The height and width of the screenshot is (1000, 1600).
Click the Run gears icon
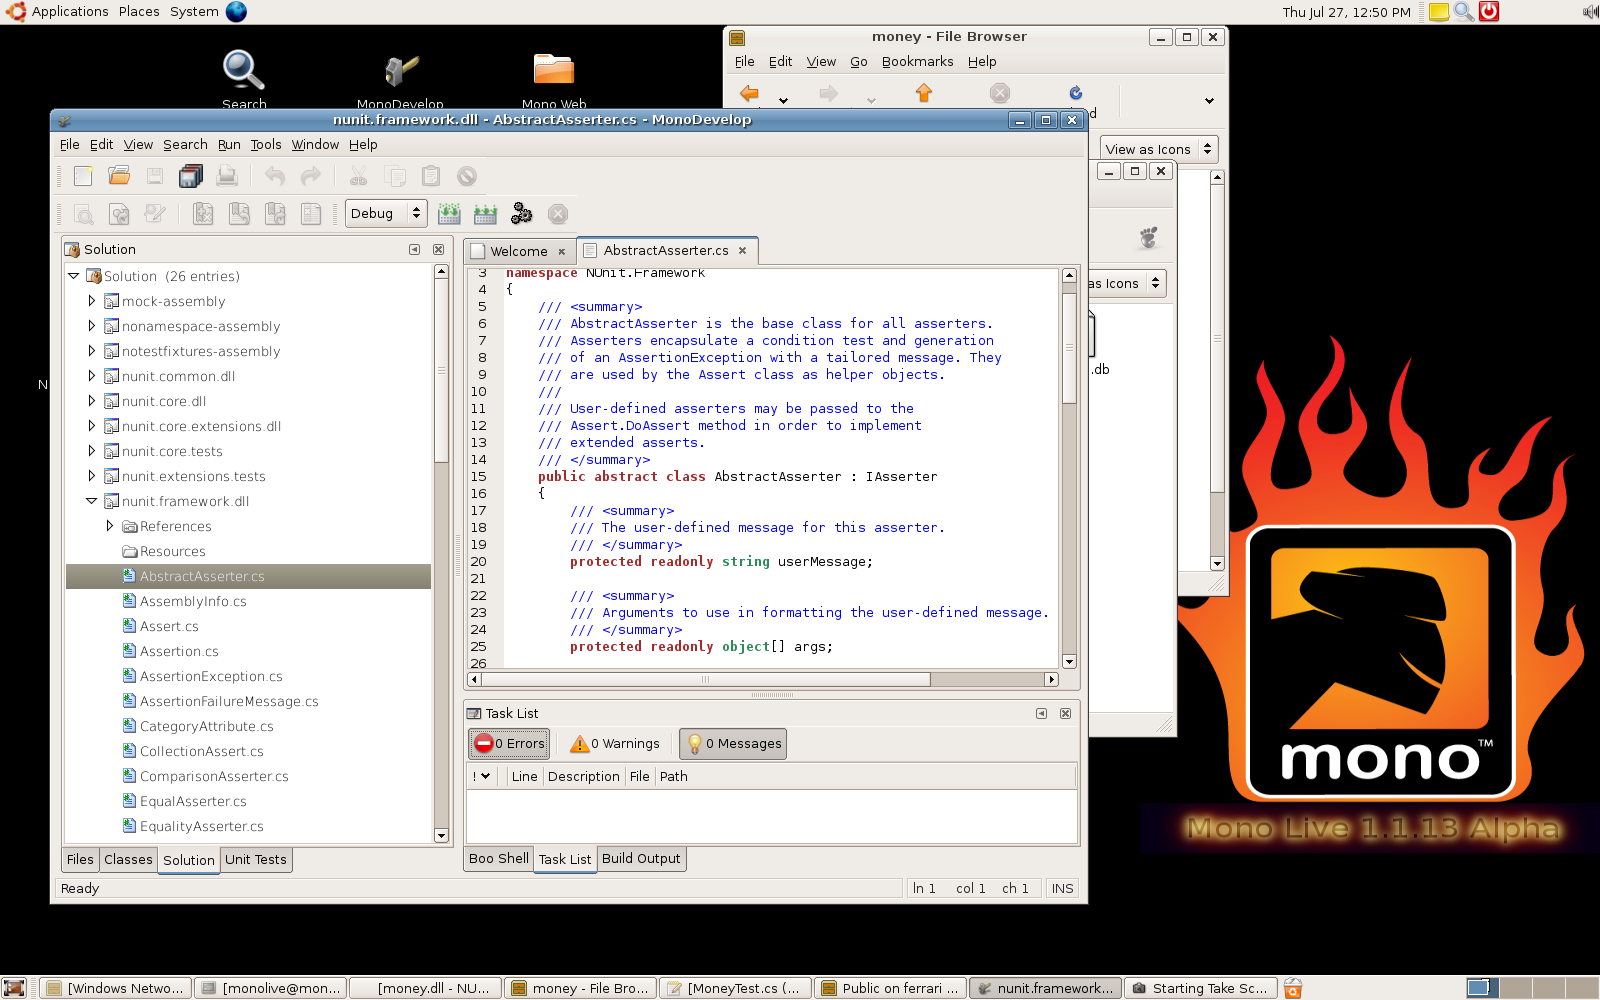point(521,214)
